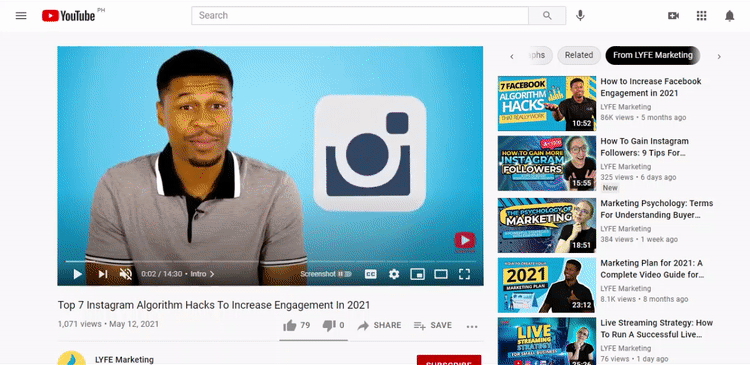Open the YouTube apps grid
This screenshot has width=750, height=365.
701,16
